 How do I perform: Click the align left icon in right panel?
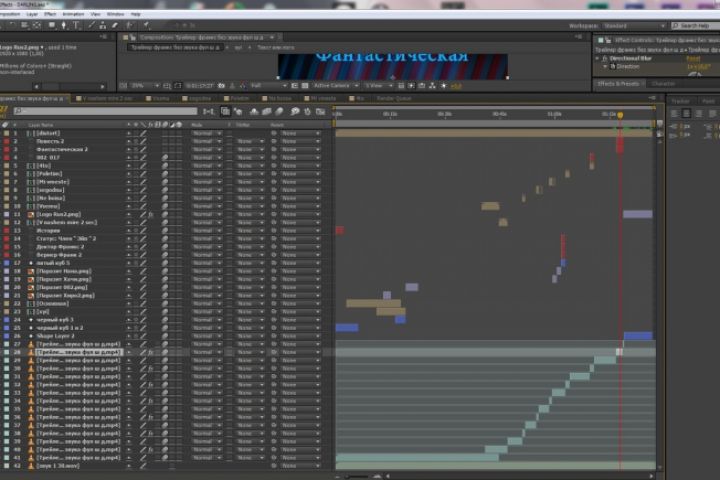click(674, 113)
